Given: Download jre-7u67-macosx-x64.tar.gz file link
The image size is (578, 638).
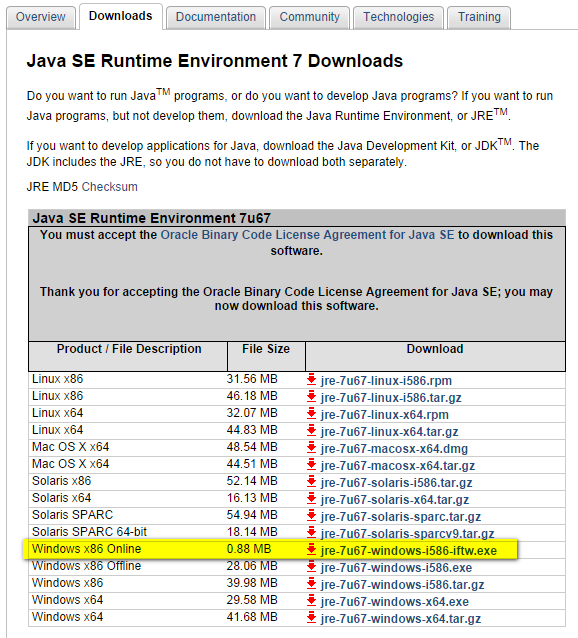Looking at the screenshot, I should click(398, 465).
